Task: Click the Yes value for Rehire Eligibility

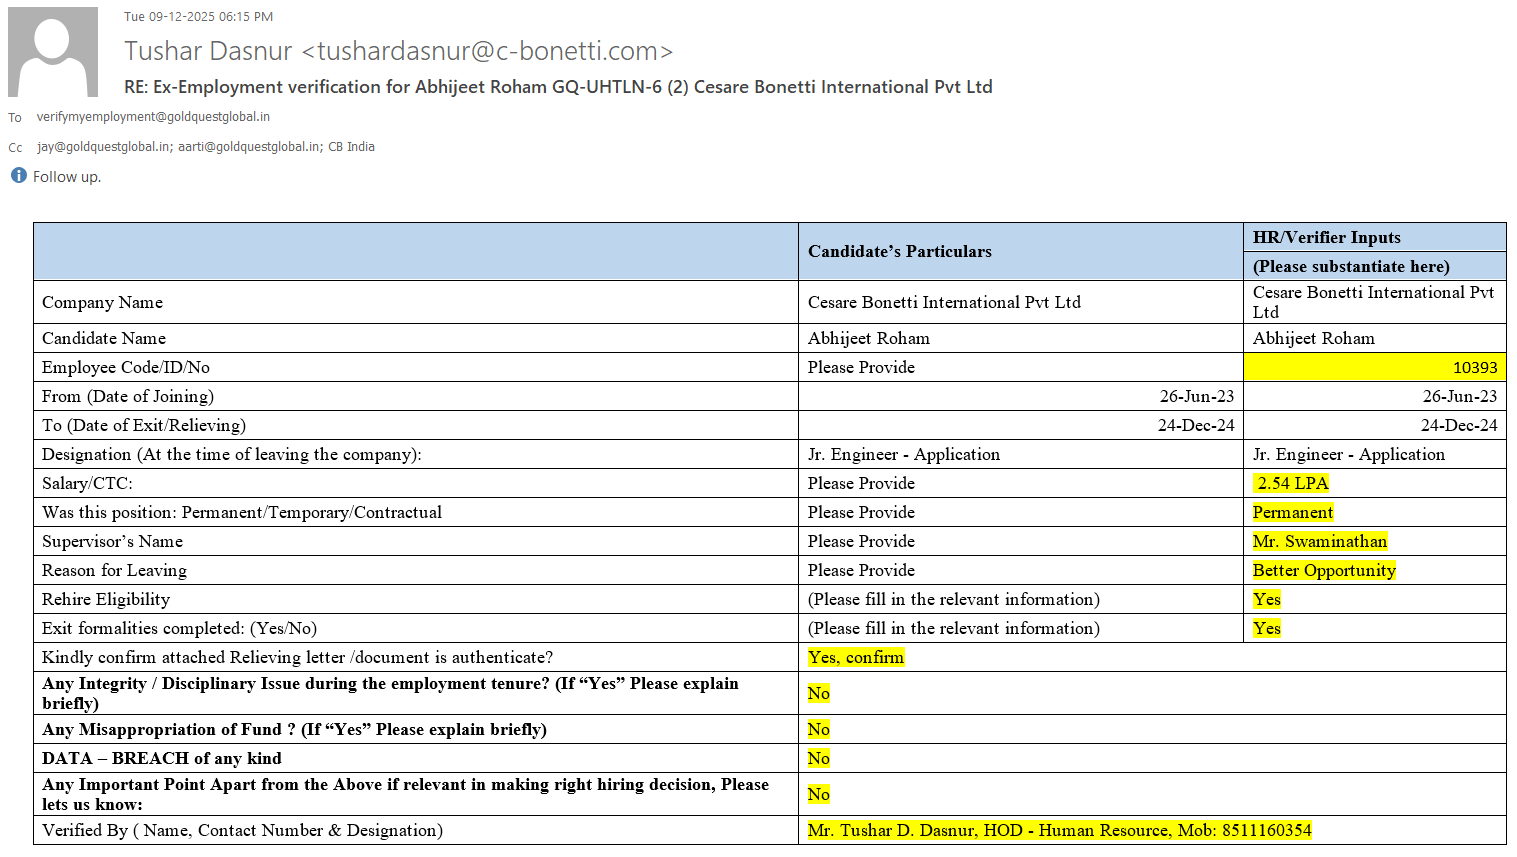Action: (x=1266, y=600)
